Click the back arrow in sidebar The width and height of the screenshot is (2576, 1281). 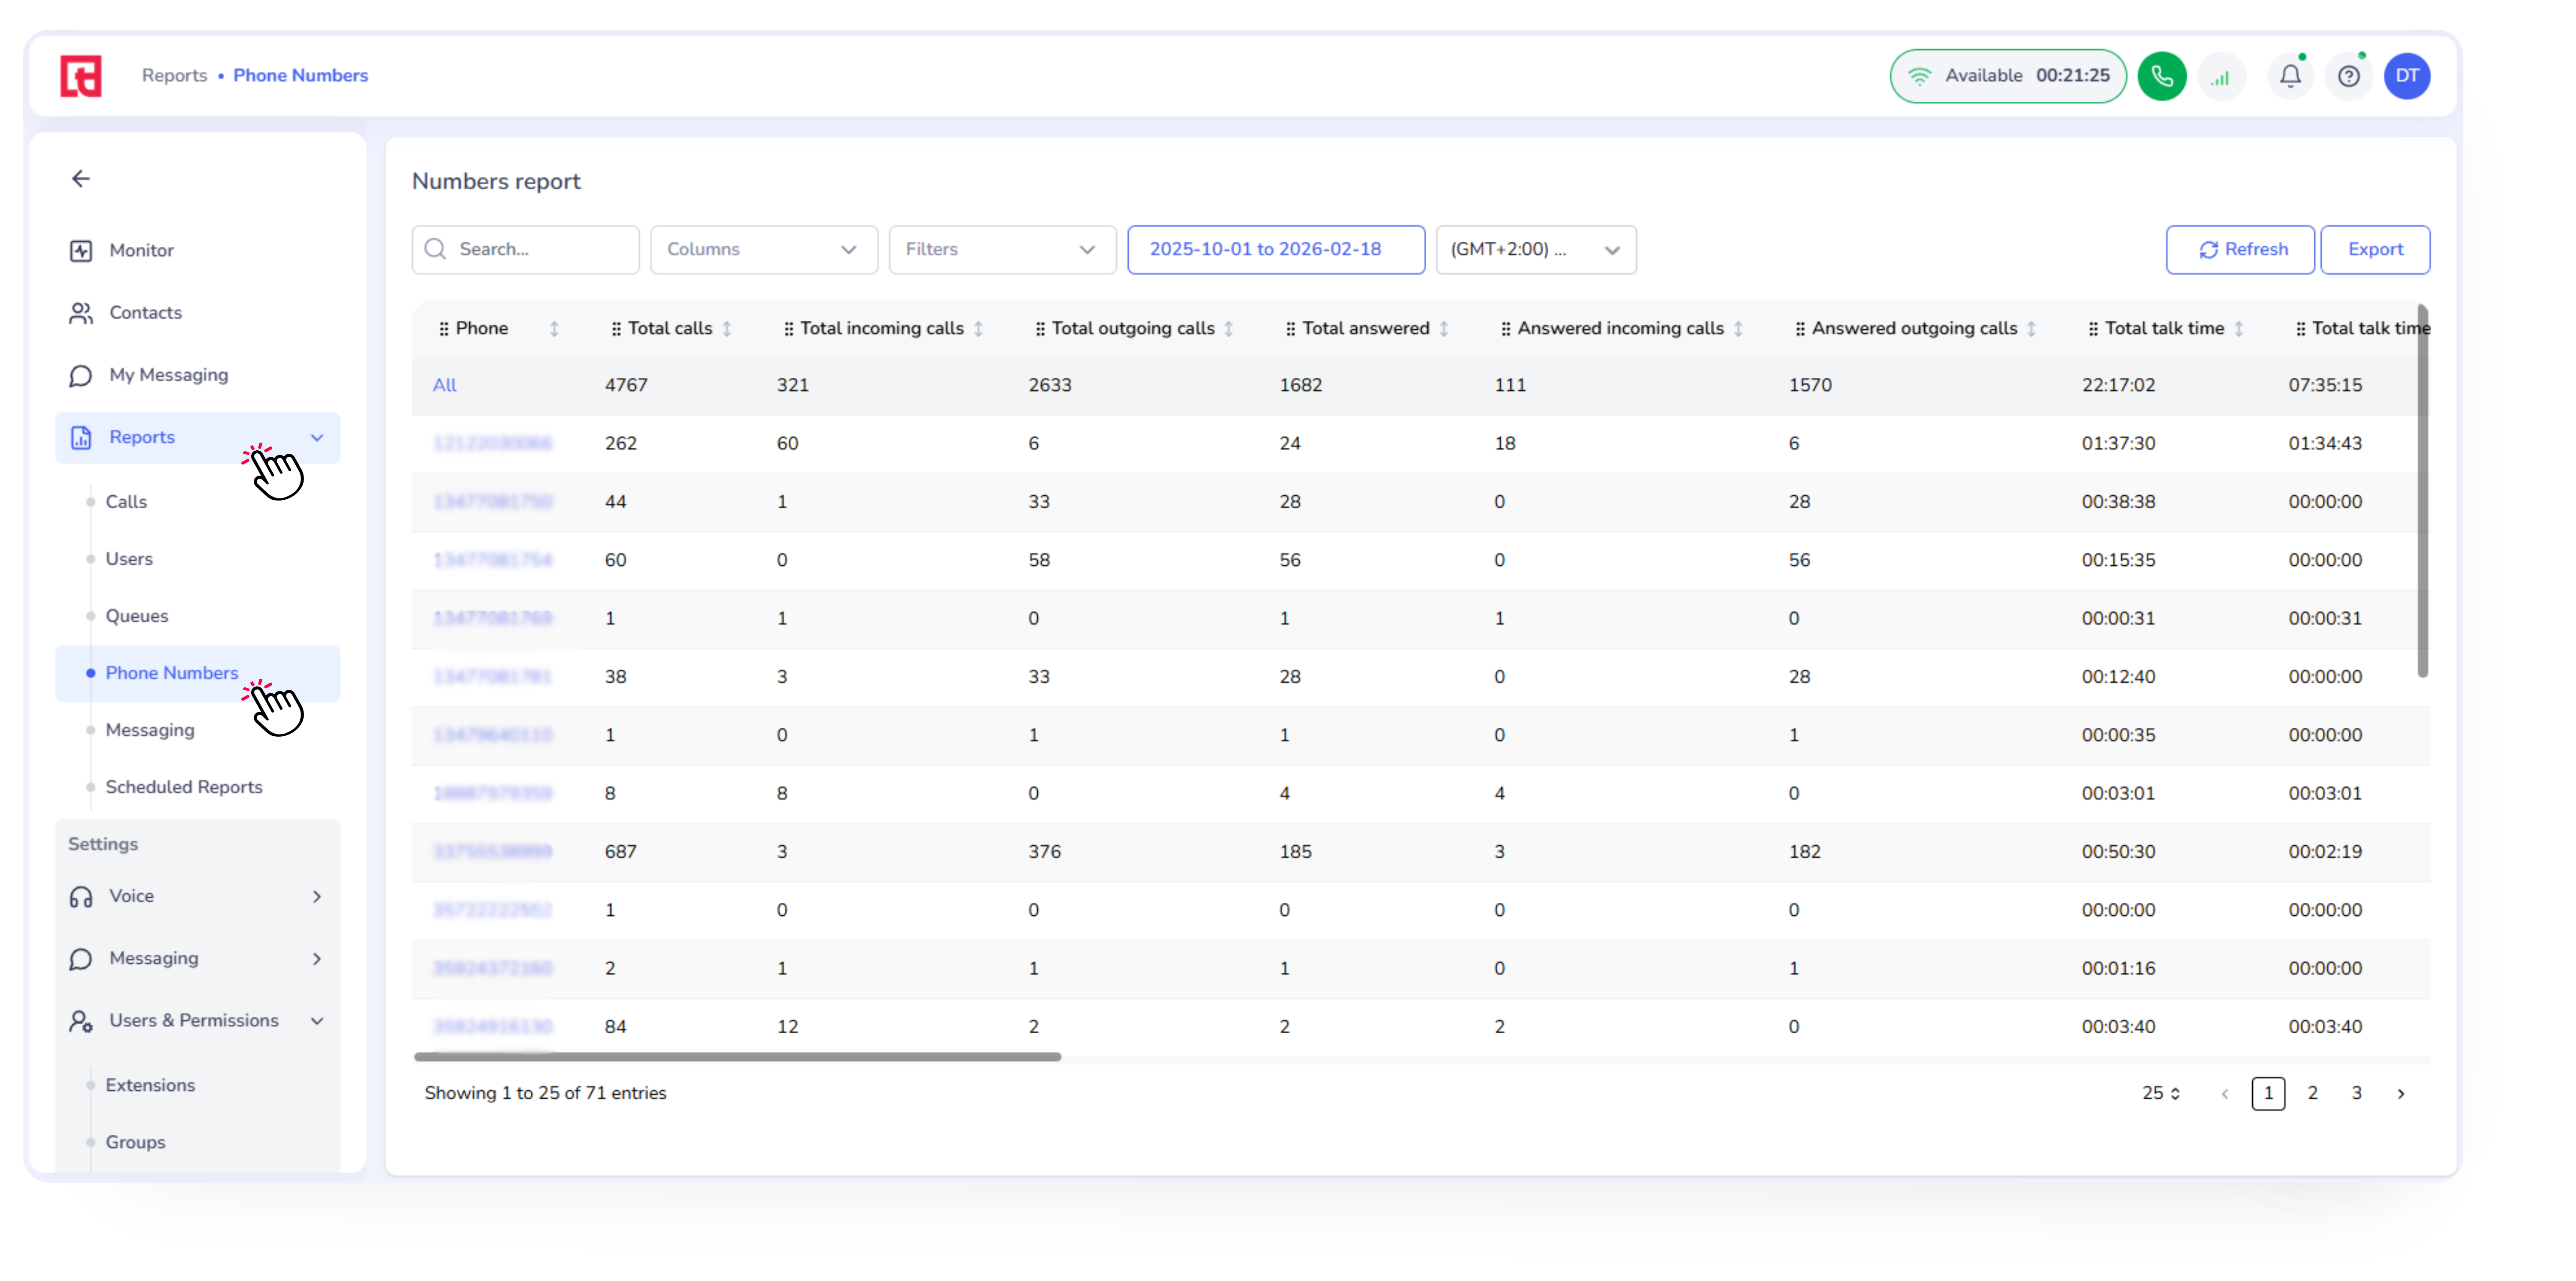coord(81,178)
